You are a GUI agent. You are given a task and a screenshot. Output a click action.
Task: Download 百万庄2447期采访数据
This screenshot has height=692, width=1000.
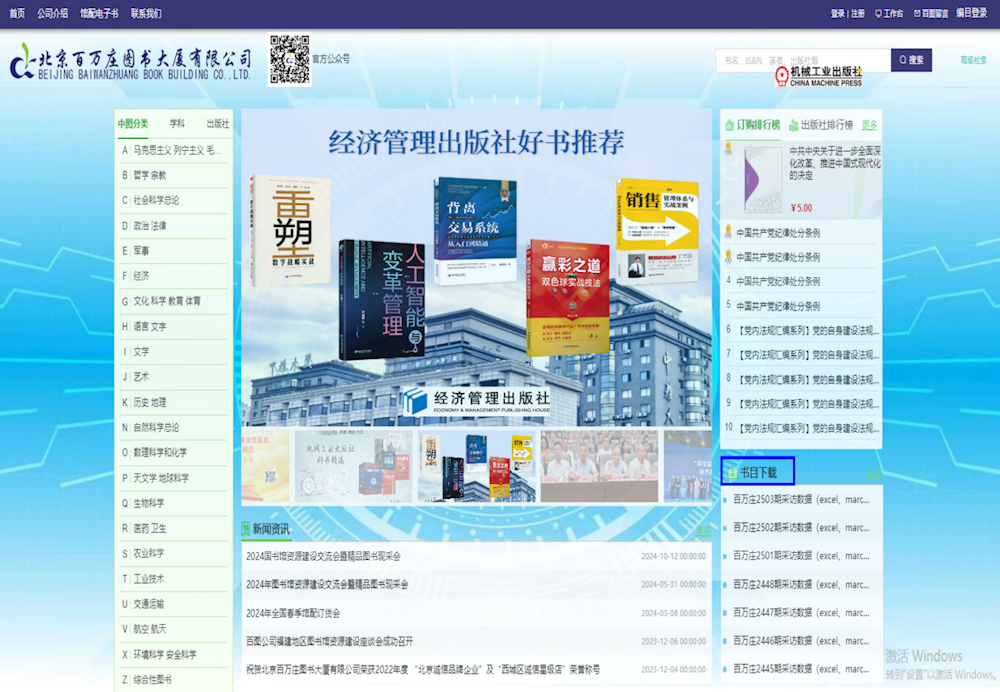point(801,613)
